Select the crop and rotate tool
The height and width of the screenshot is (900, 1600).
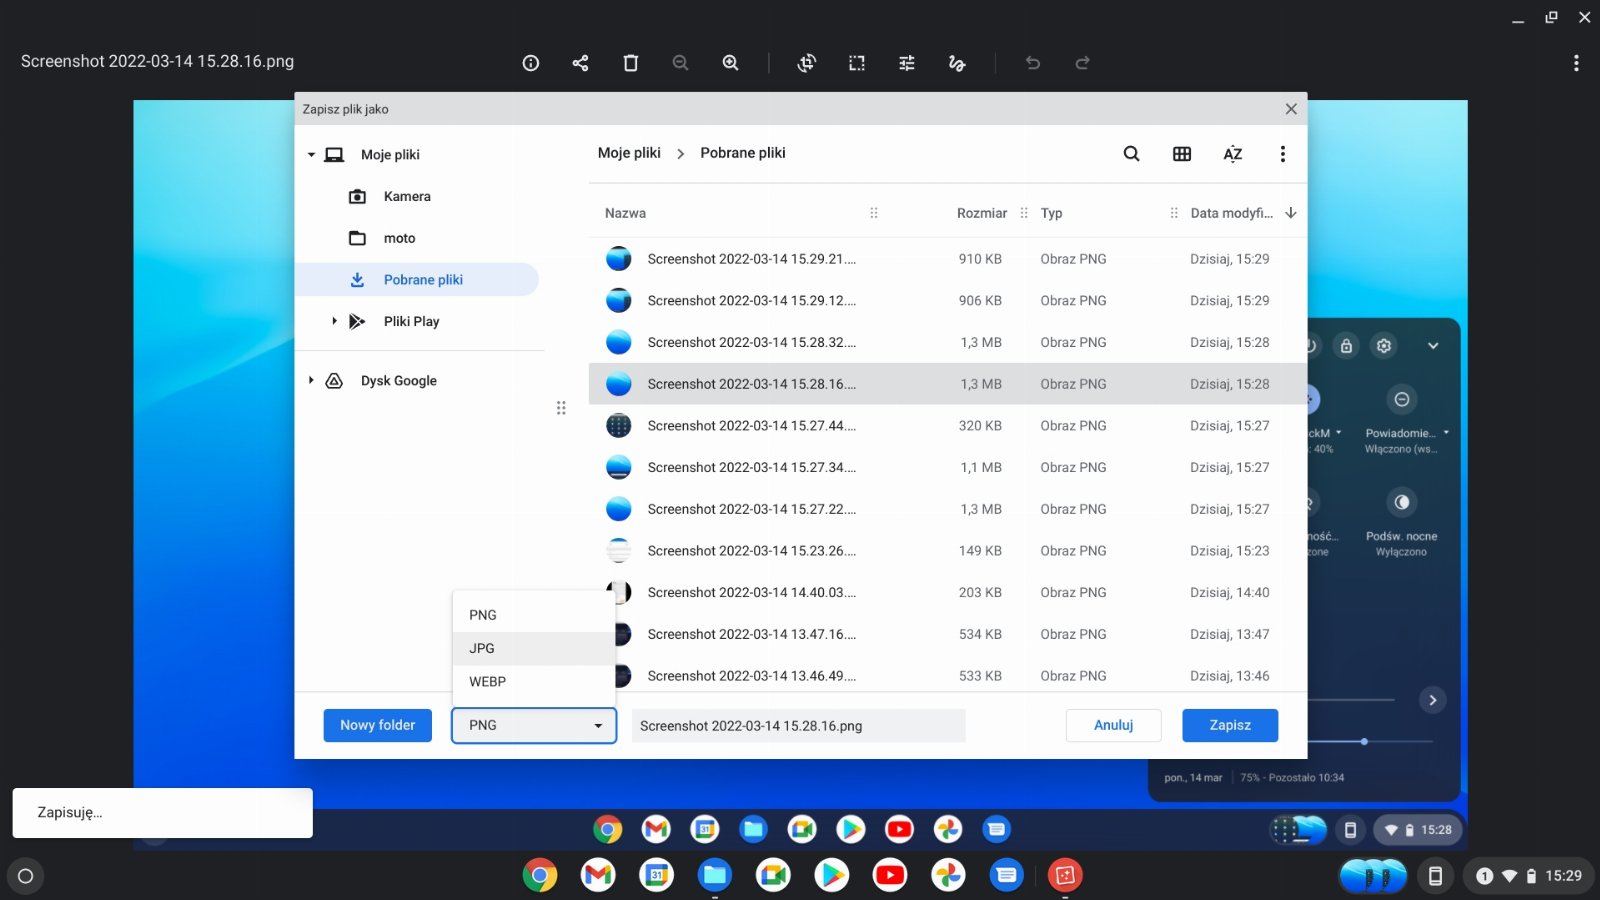[807, 63]
